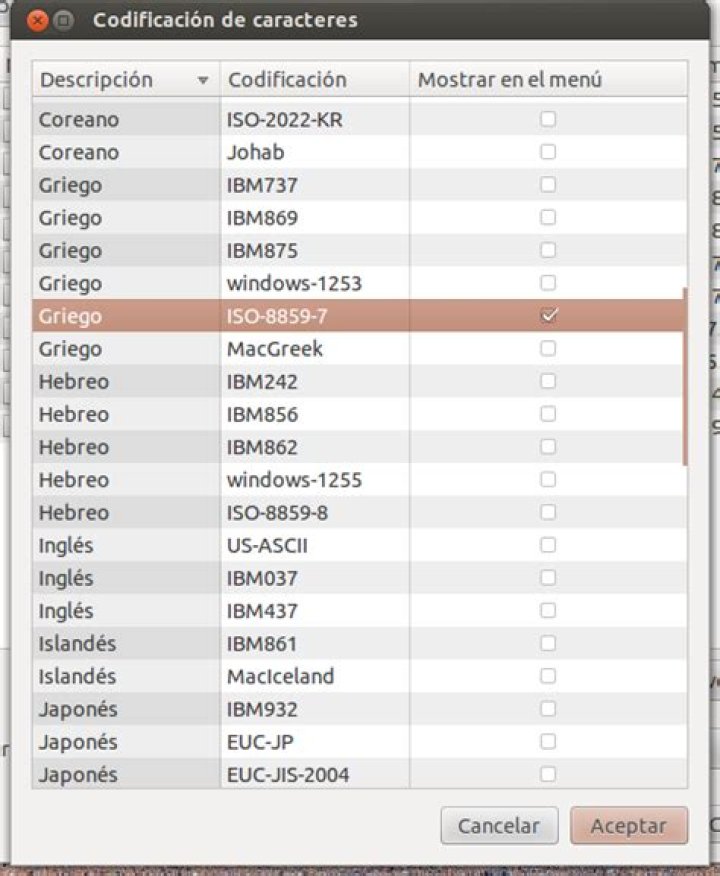This screenshot has width=720, height=876.
Task: Enable the ISO-2022-KR menu checkbox
Action: [548, 119]
